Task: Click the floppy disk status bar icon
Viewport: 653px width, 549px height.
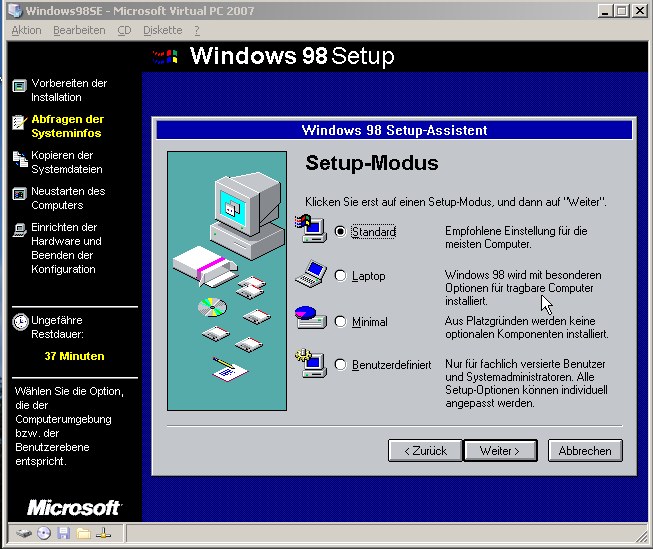Action: click(x=63, y=533)
